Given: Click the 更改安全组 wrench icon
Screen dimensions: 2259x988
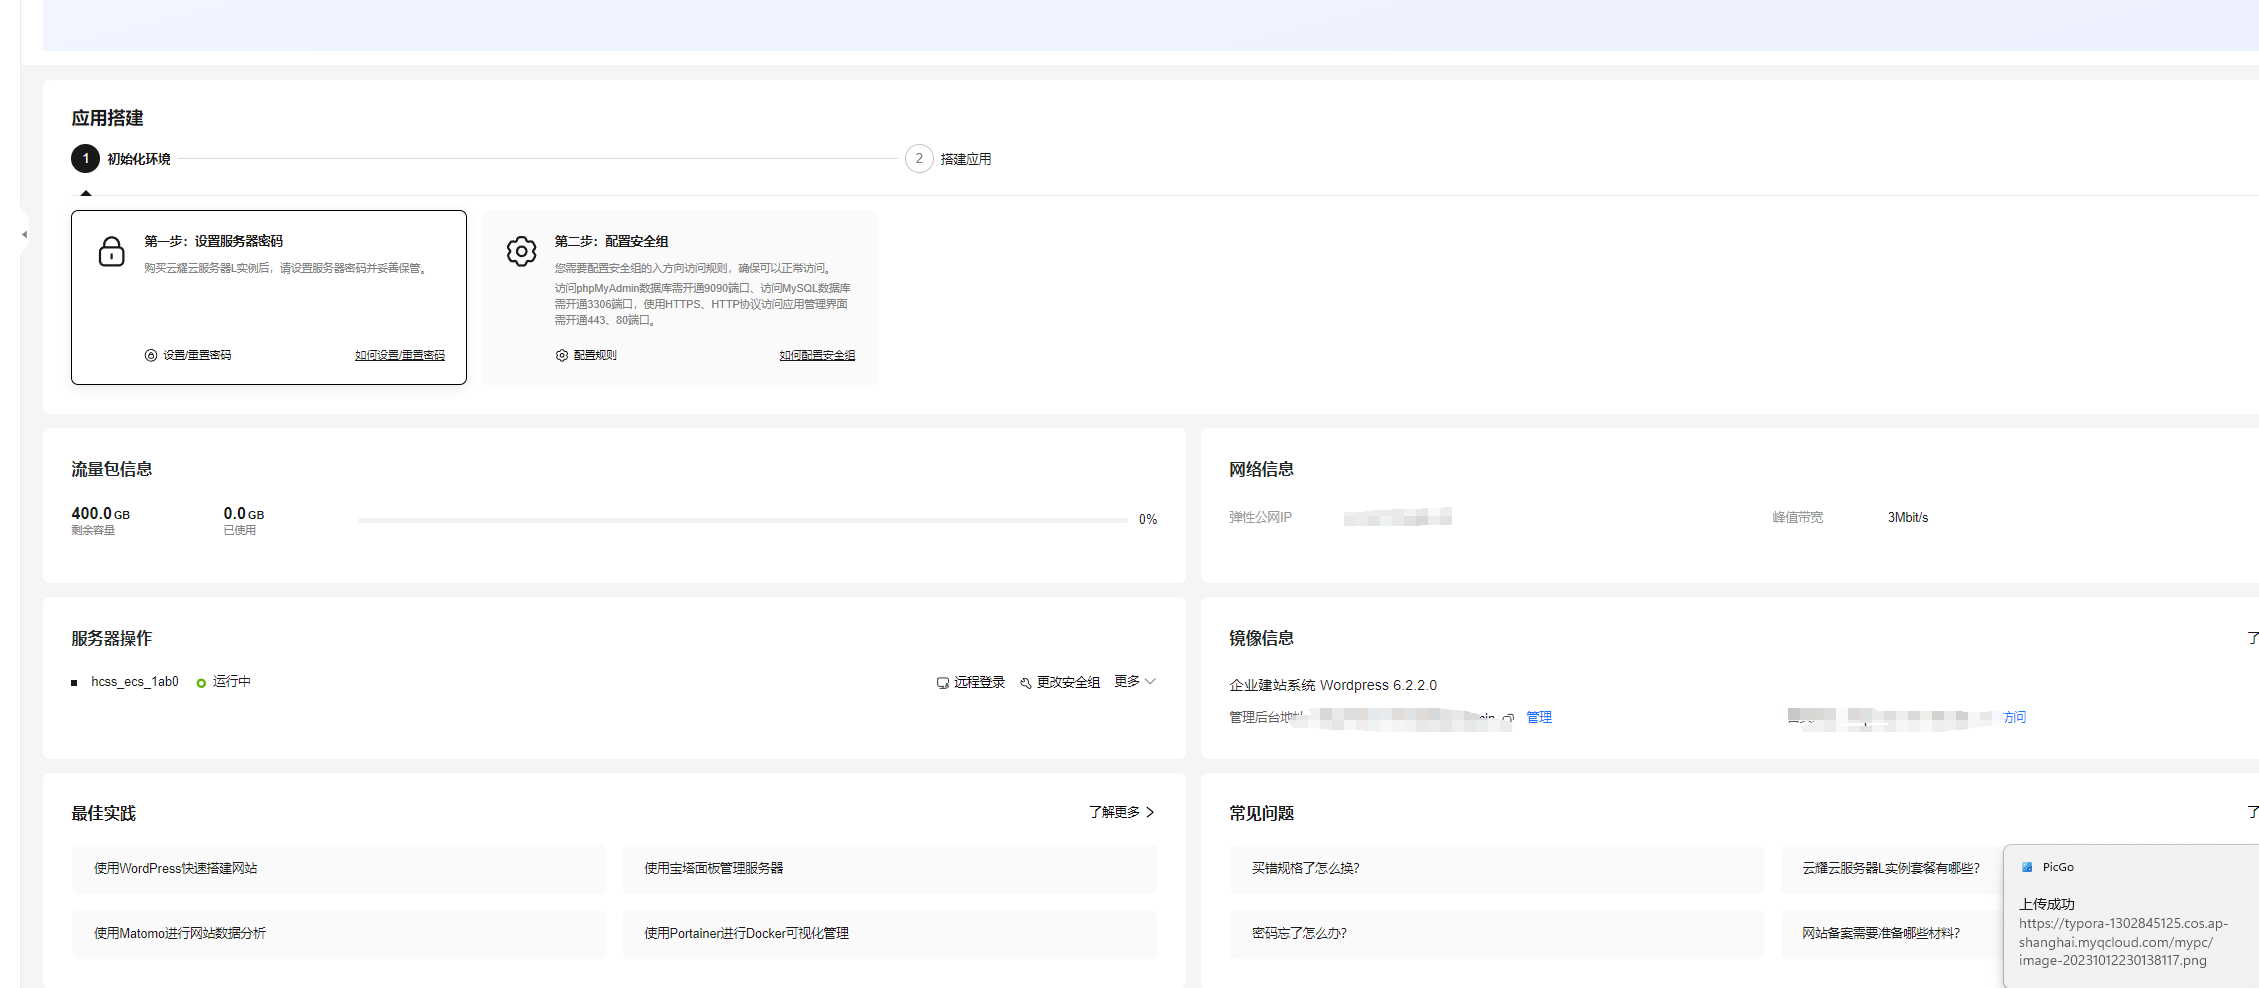Looking at the screenshot, I should (x=1025, y=683).
